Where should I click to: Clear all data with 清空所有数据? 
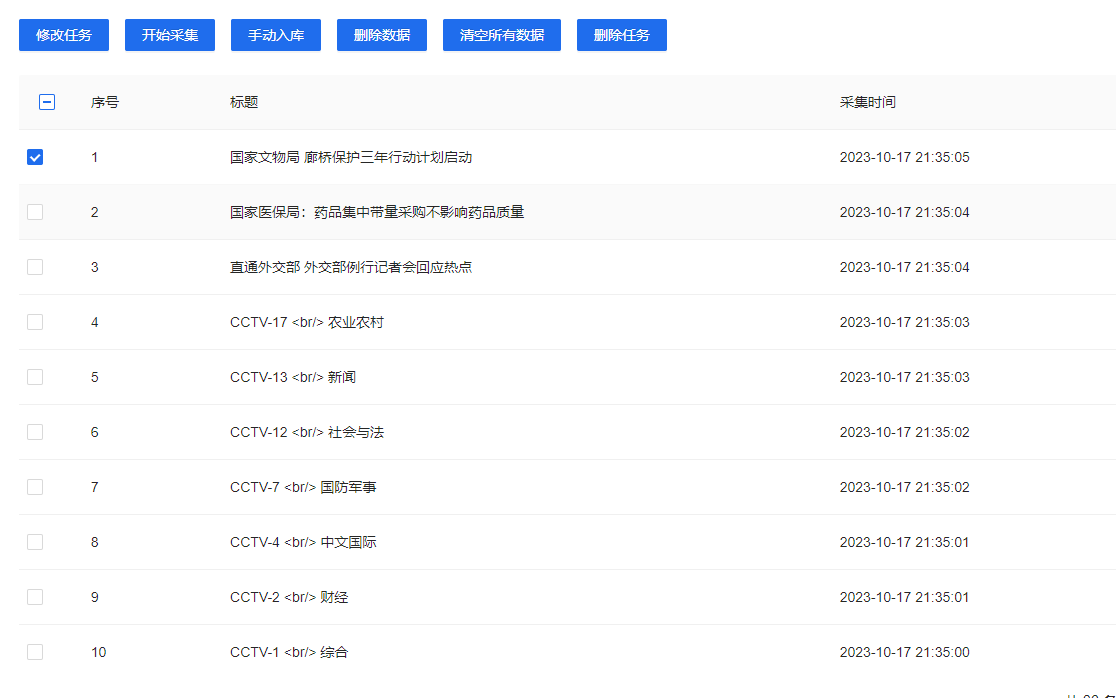point(502,35)
